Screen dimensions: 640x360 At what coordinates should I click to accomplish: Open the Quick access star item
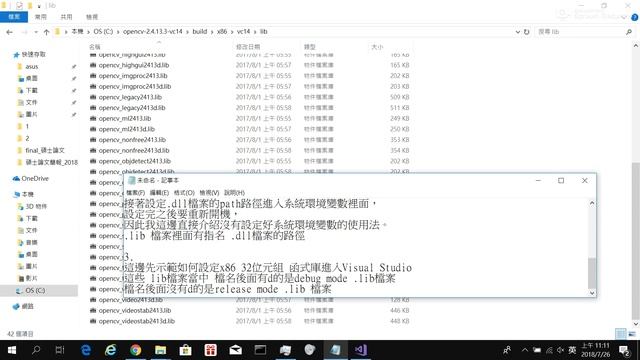click(29, 54)
